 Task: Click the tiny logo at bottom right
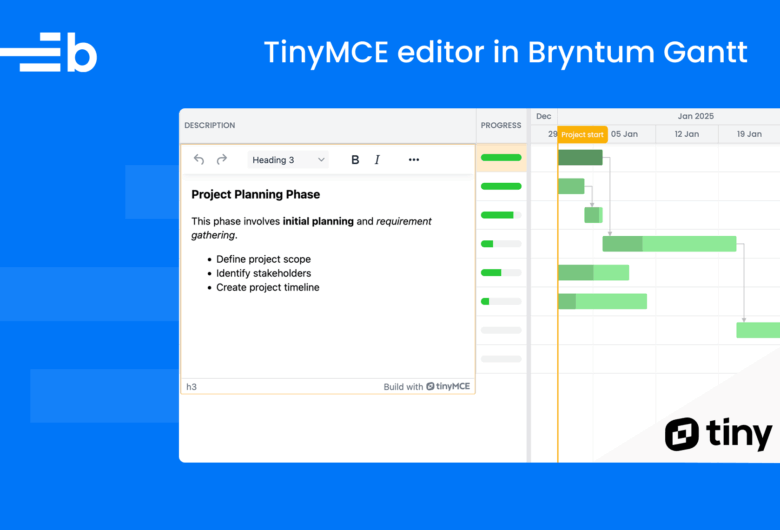coord(718,434)
